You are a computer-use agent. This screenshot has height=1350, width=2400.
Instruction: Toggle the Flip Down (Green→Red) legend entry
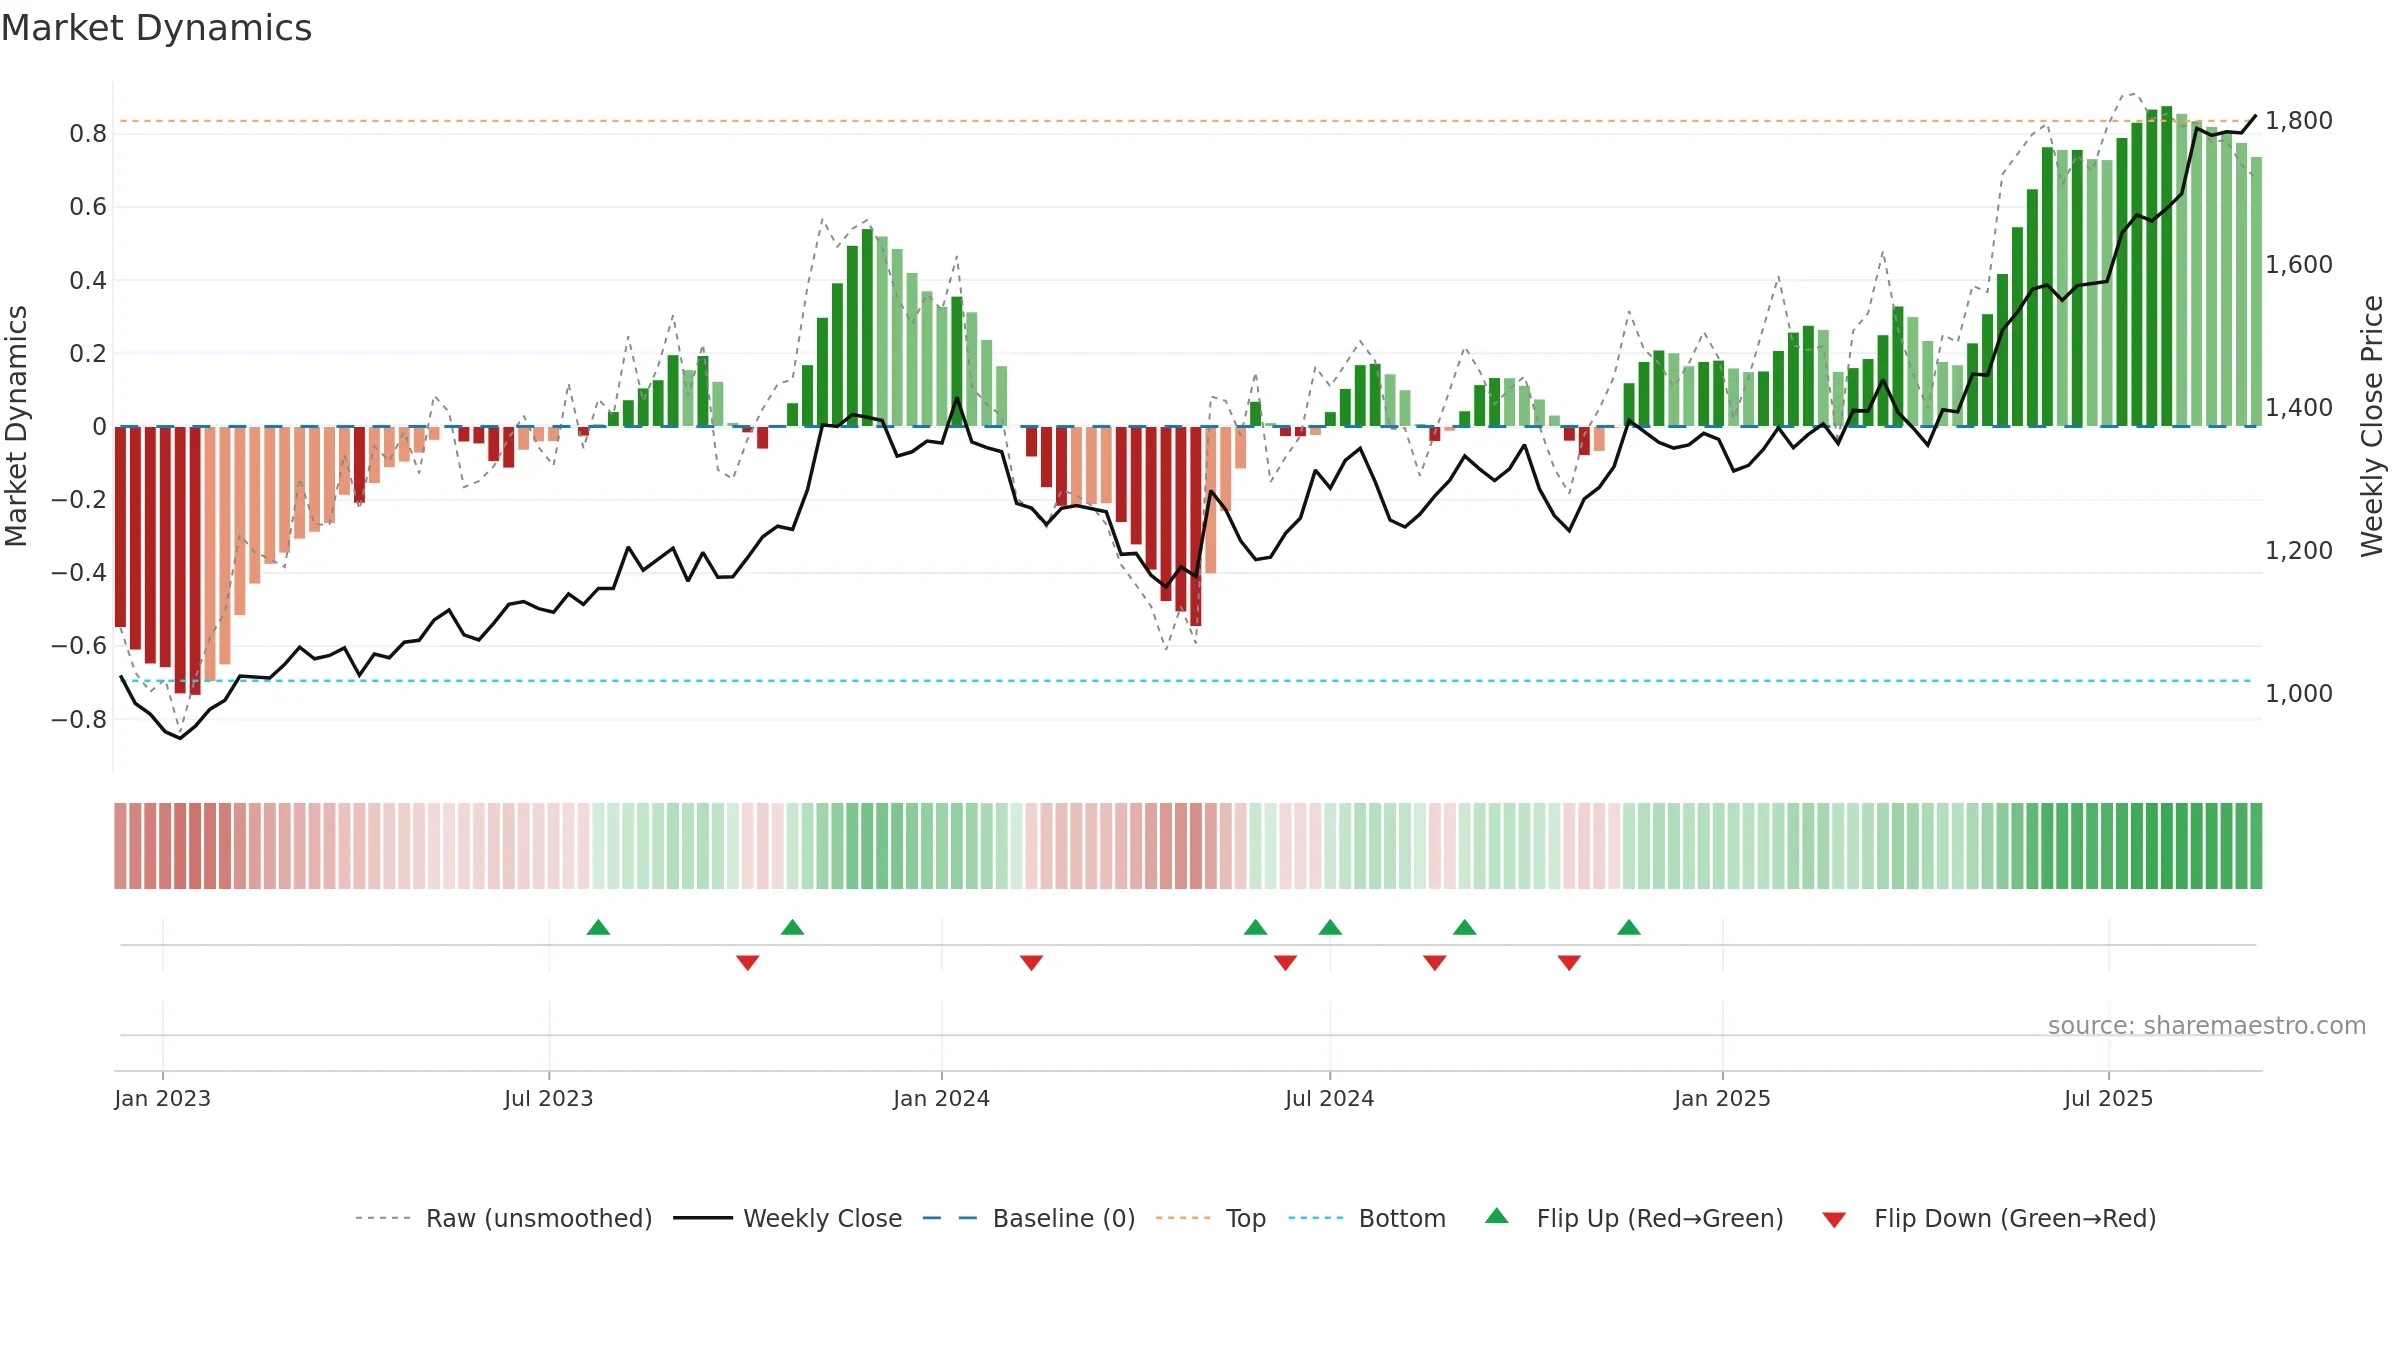[x=1988, y=1218]
